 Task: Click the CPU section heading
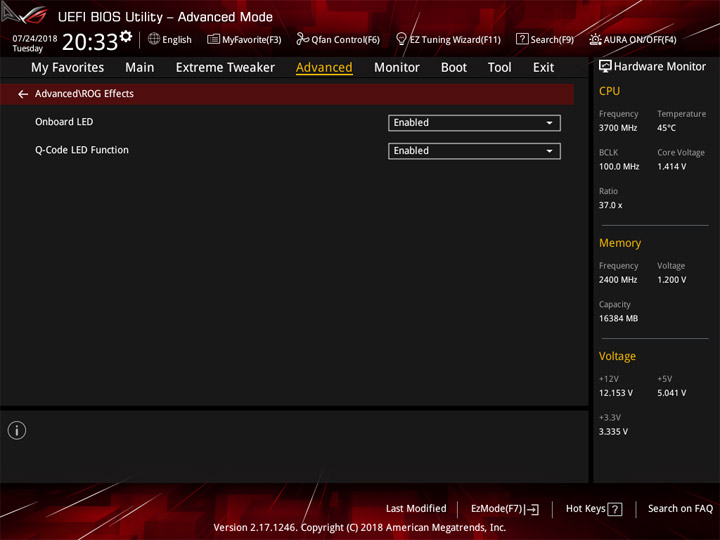(609, 91)
